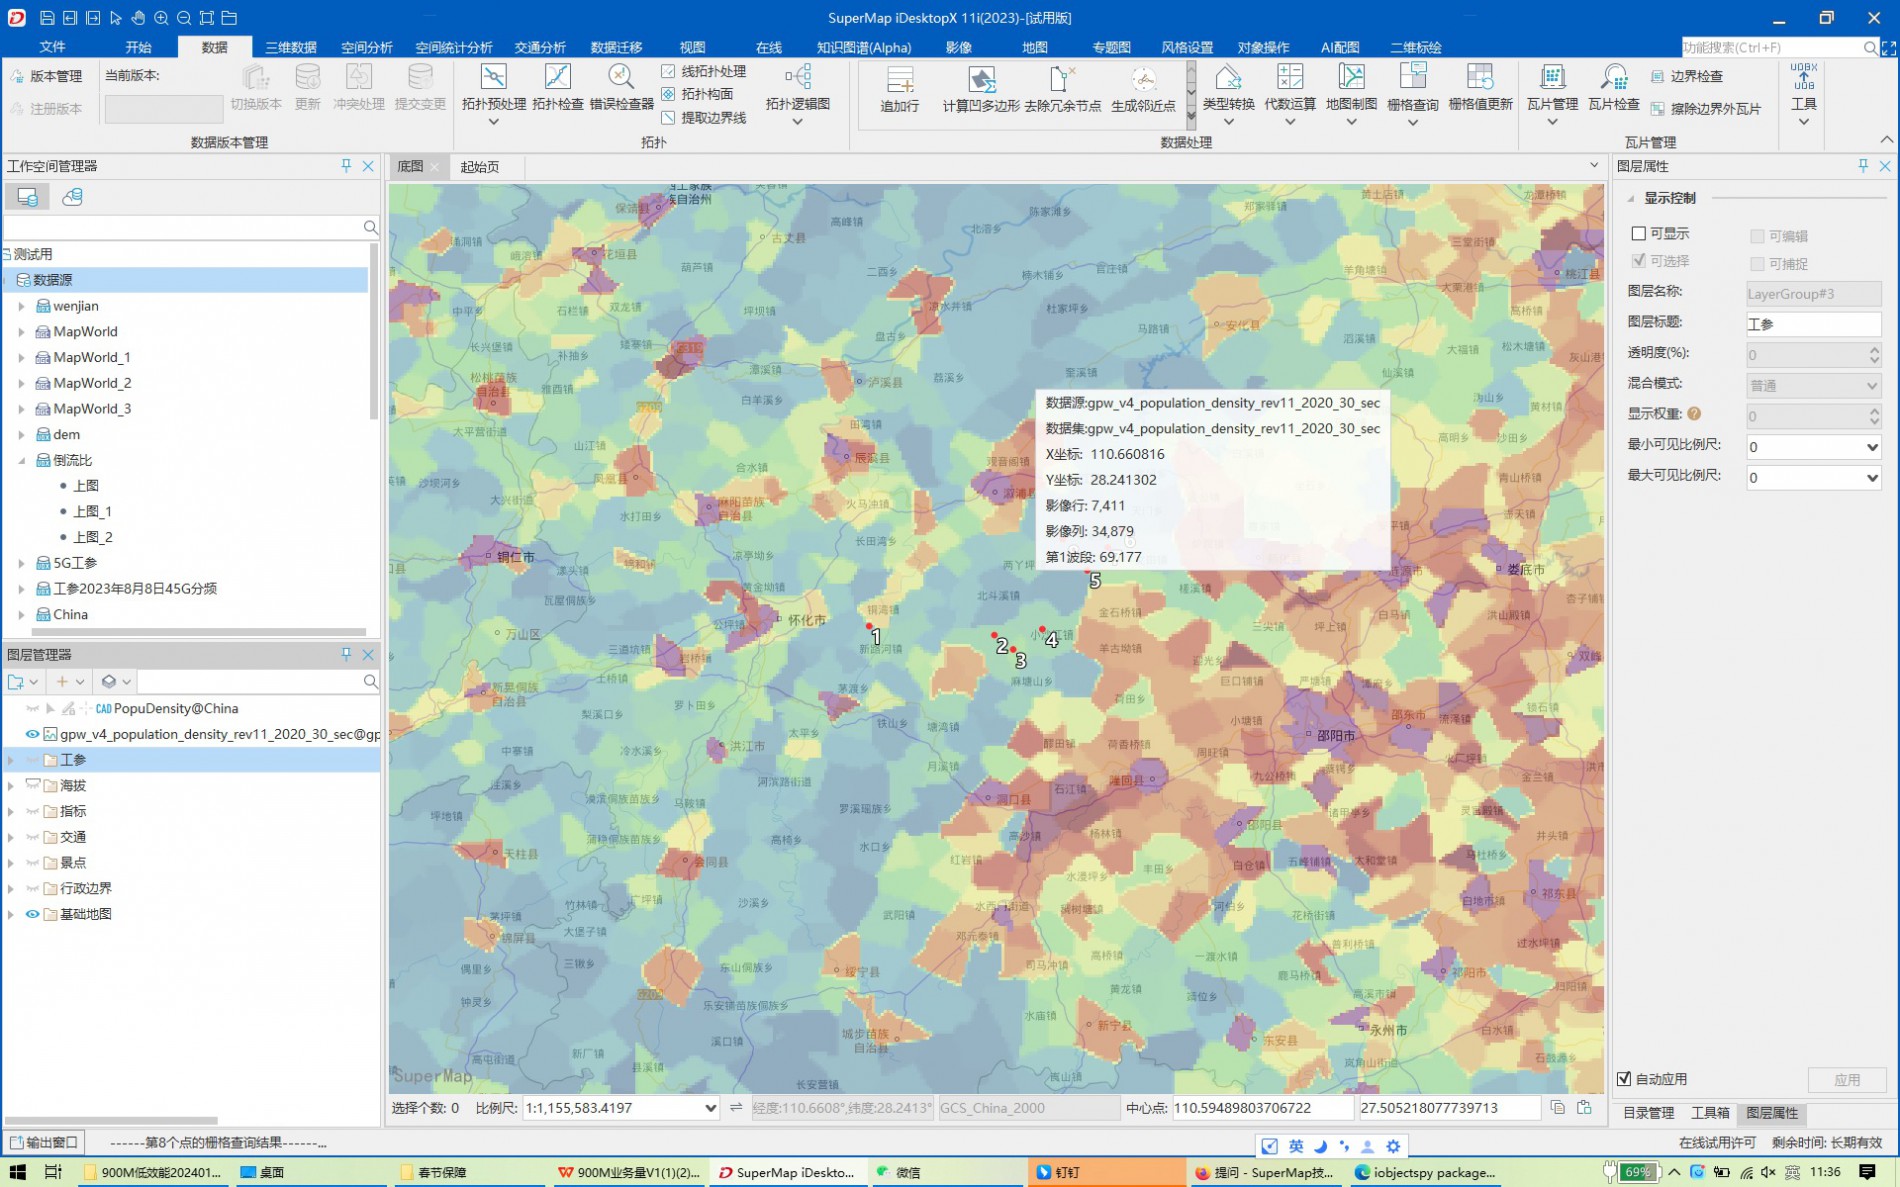Image resolution: width=1900 pixels, height=1187 pixels.
Task: Click the copy center coordinates icon
Action: [x=1557, y=1107]
